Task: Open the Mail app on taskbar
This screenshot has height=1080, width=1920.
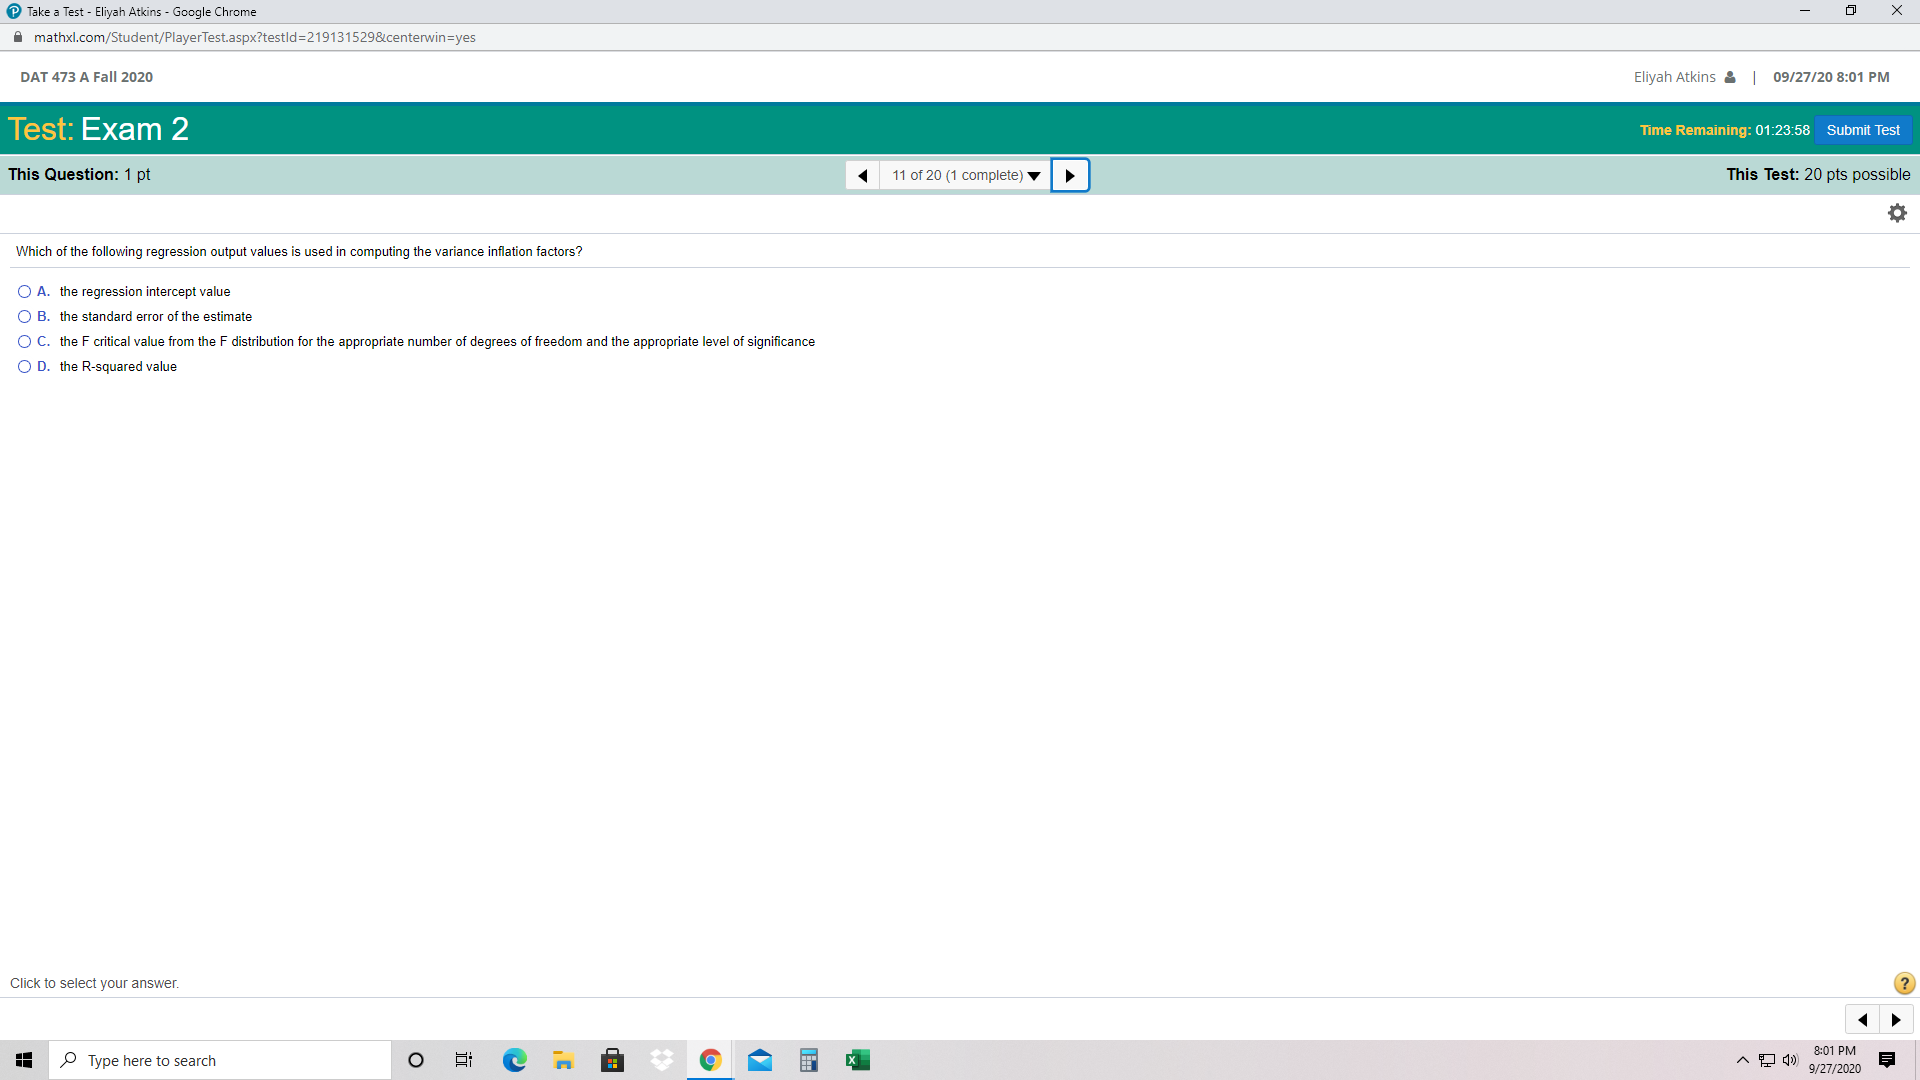Action: 759,1060
